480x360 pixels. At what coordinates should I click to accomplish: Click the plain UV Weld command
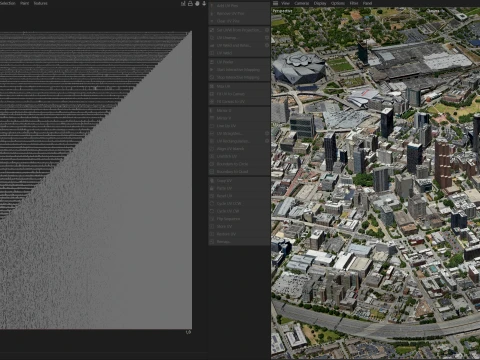click(239, 53)
